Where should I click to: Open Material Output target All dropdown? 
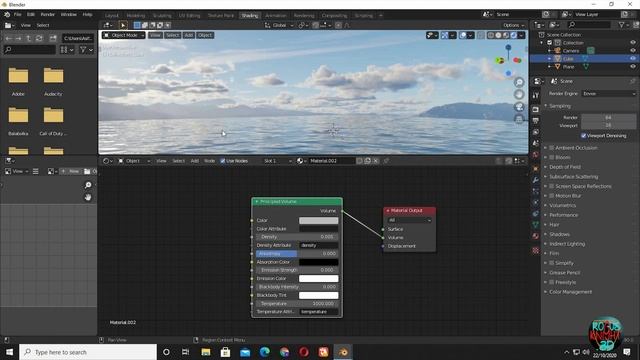pyautogui.click(x=409, y=220)
